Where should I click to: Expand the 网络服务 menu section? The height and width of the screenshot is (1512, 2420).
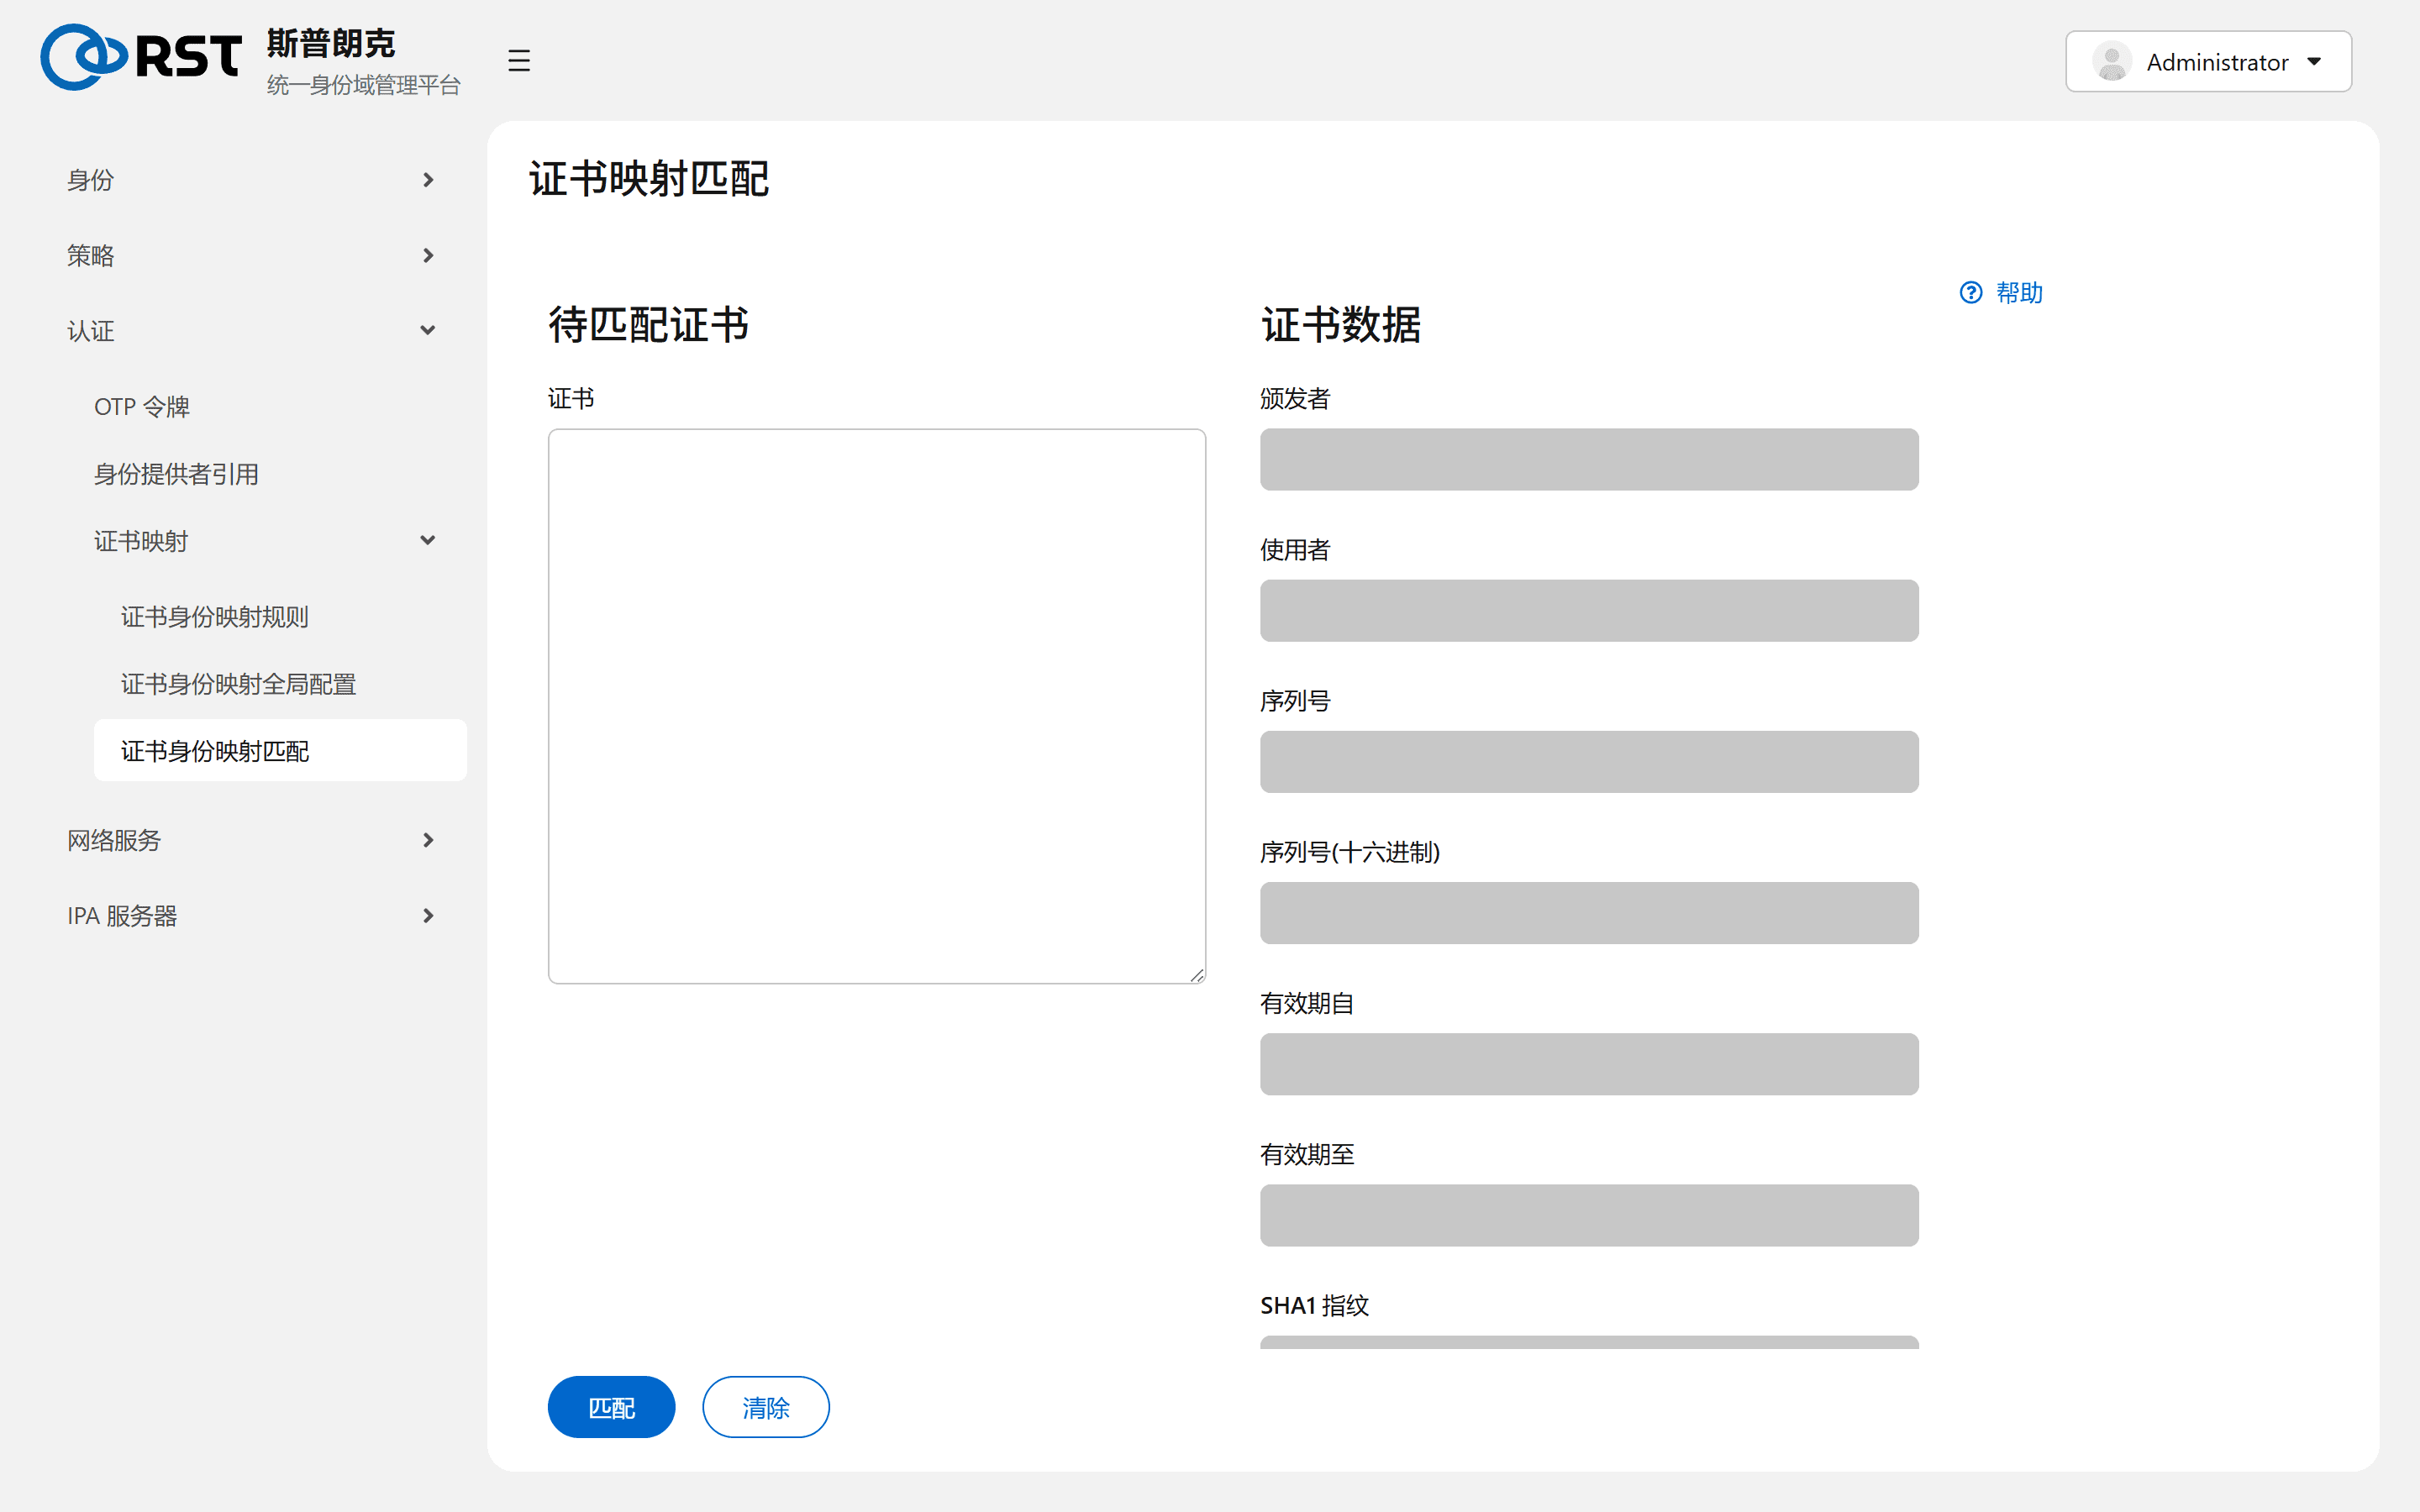[252, 840]
